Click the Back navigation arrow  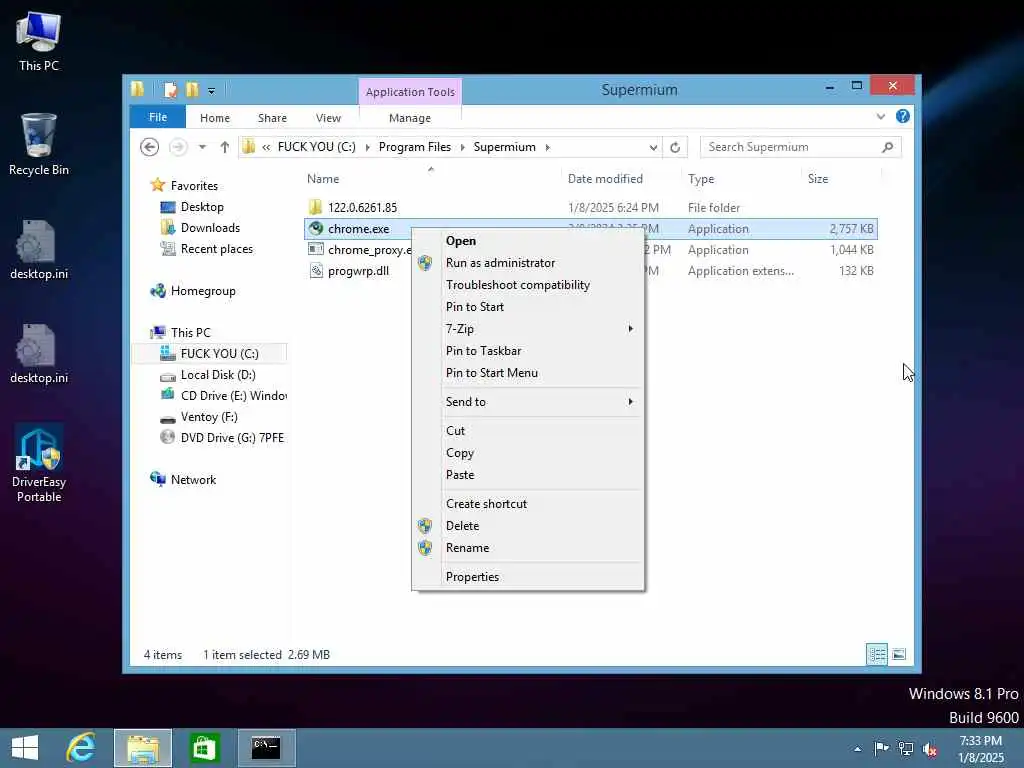tap(150, 147)
